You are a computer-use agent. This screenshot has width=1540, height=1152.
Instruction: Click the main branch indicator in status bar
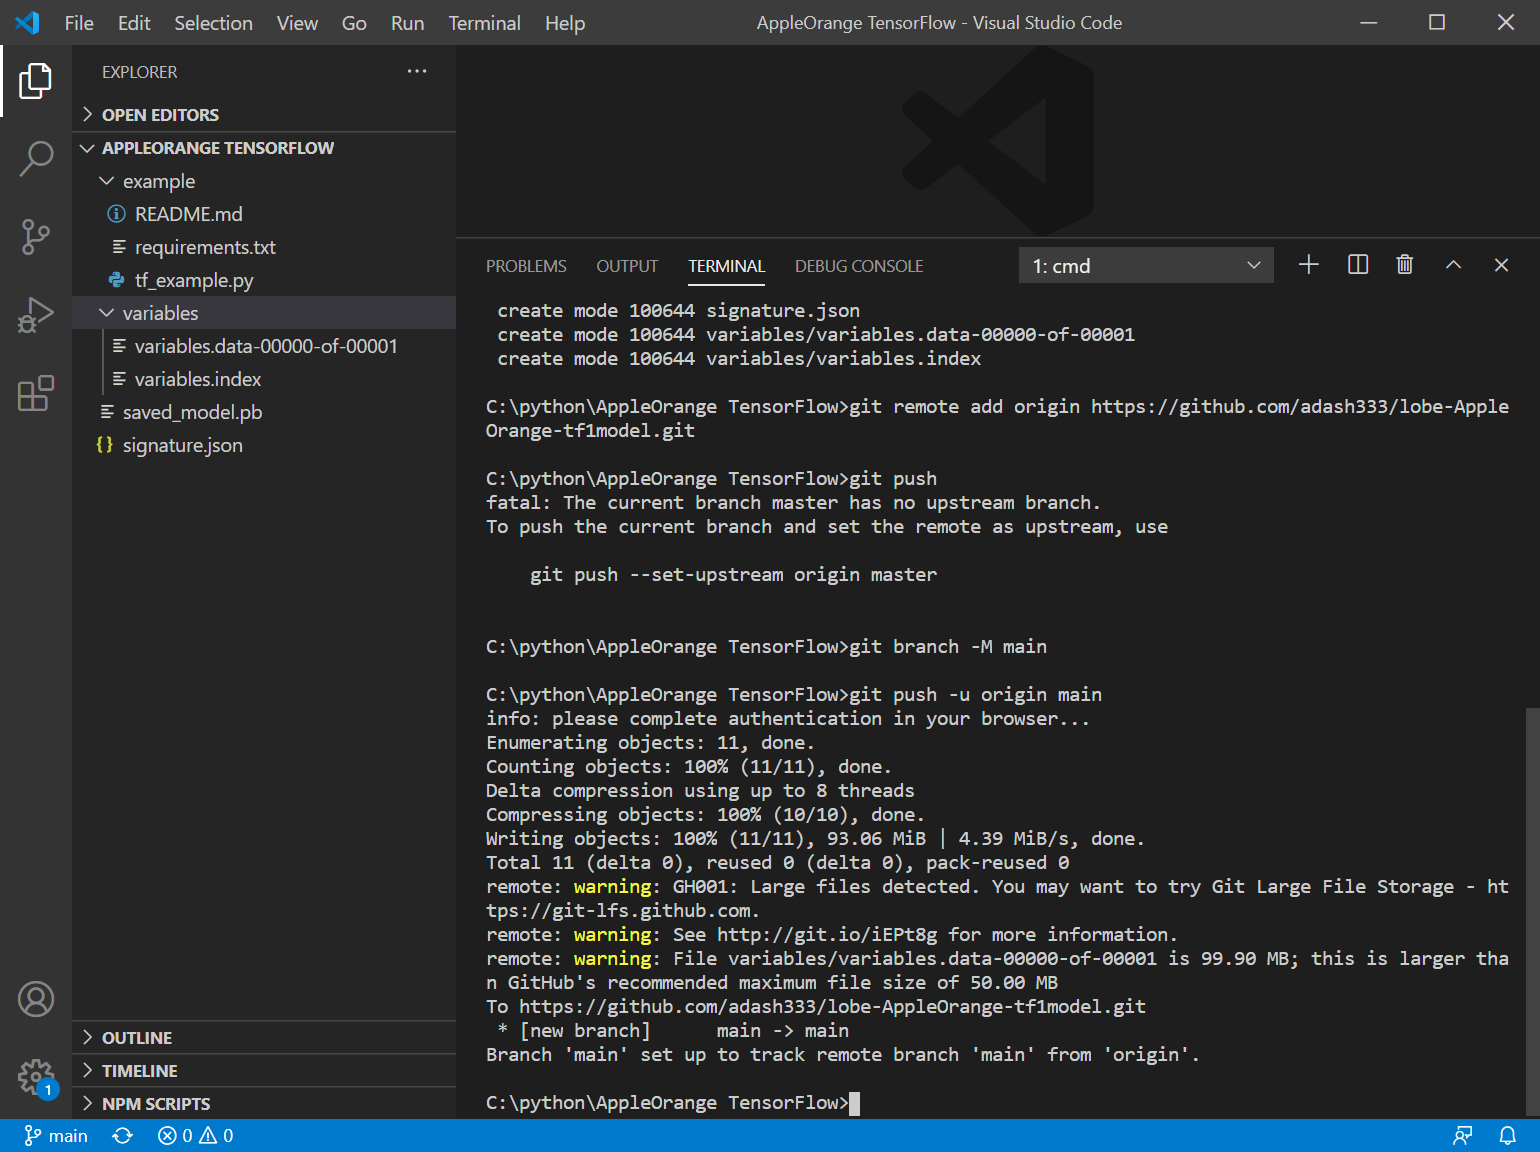click(x=56, y=1136)
